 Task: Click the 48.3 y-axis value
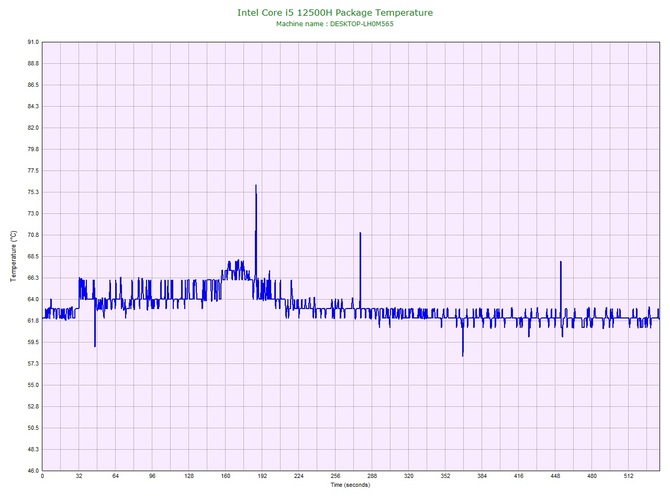33,449
